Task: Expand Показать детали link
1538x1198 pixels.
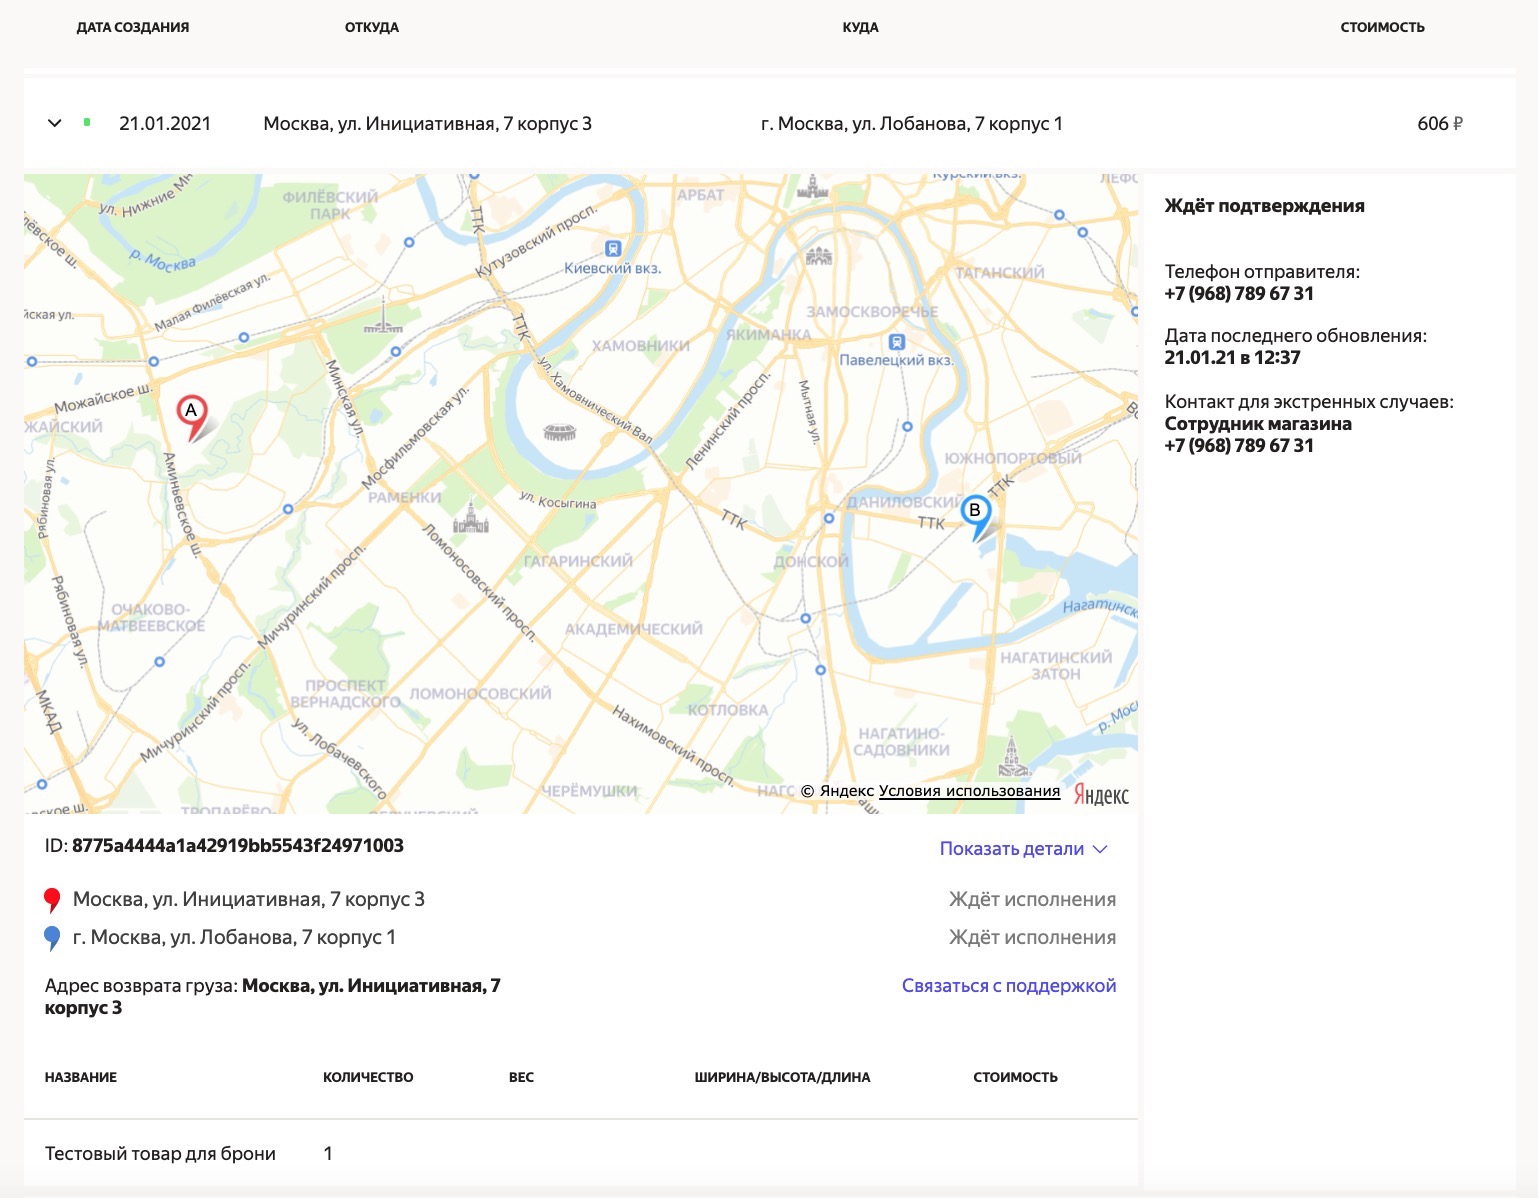Action: point(1024,849)
